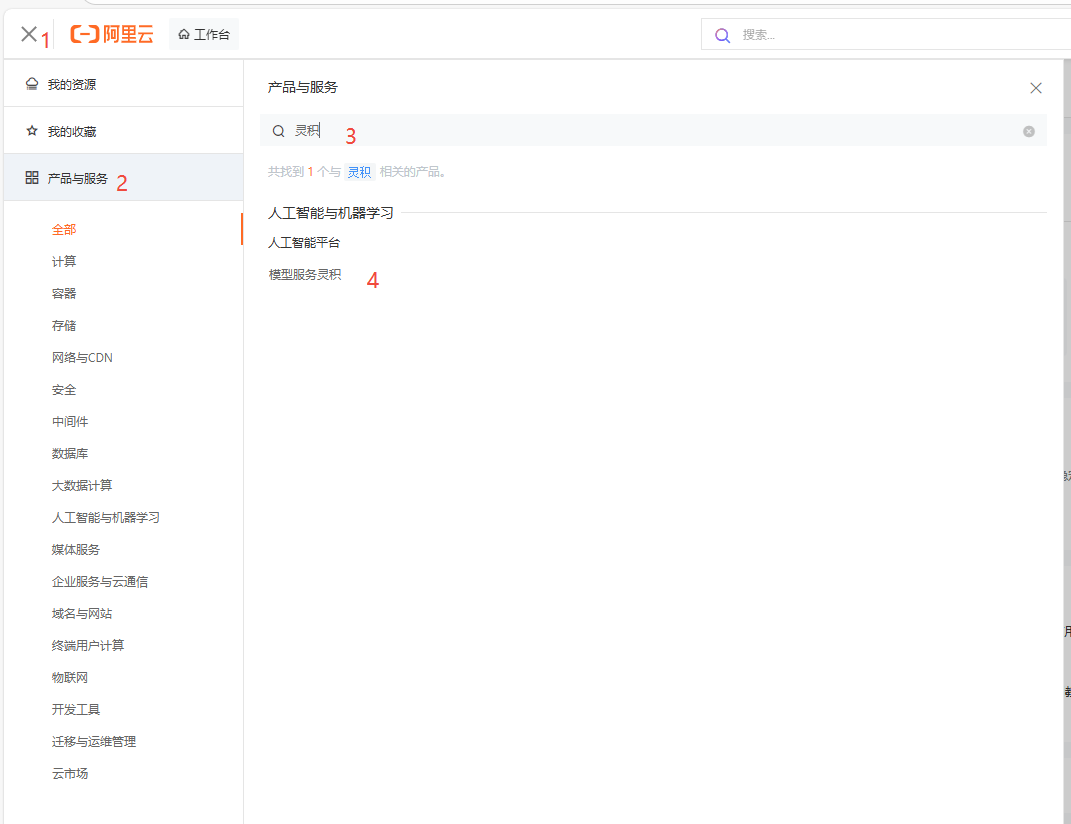1071x824 pixels.
Task: Select the 开发工具 category
Action: (x=76, y=710)
